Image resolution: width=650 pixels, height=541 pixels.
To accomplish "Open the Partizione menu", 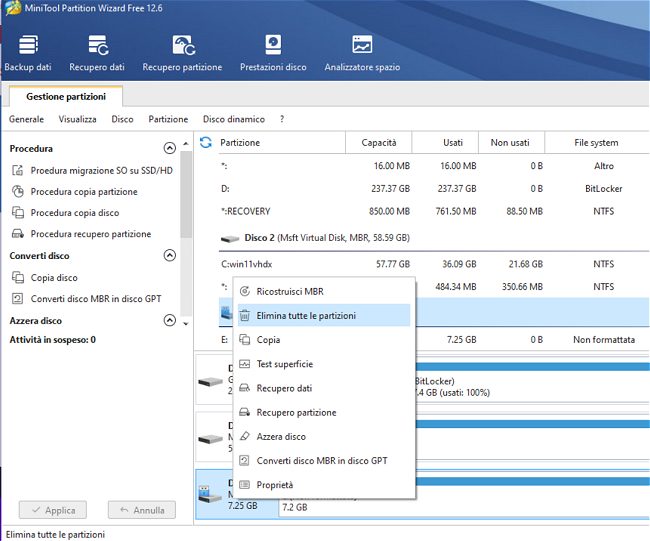I will (168, 119).
